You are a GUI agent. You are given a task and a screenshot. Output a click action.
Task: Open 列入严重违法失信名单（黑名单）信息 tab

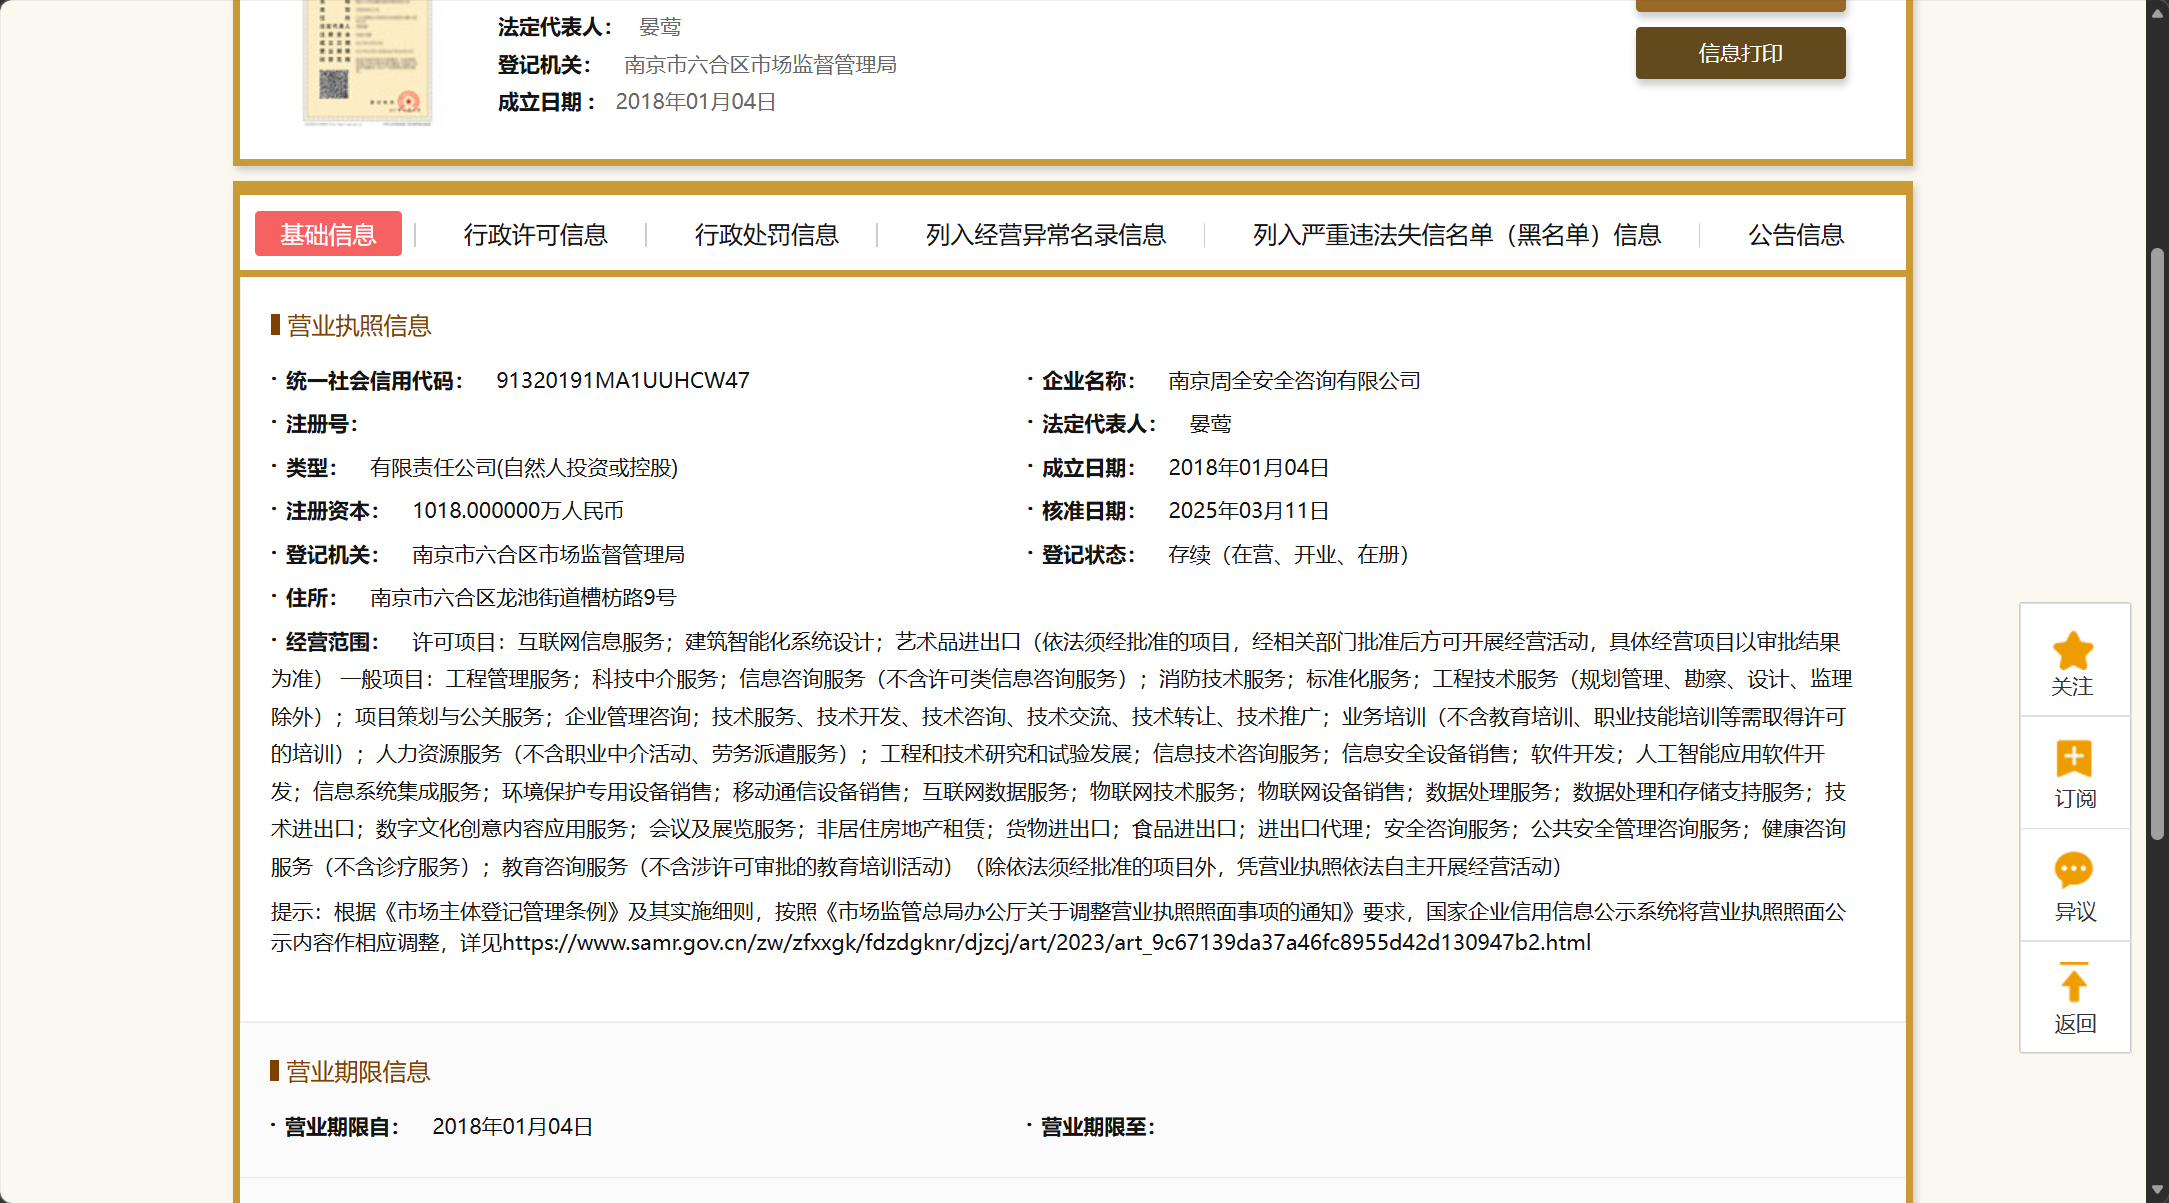pos(1456,235)
